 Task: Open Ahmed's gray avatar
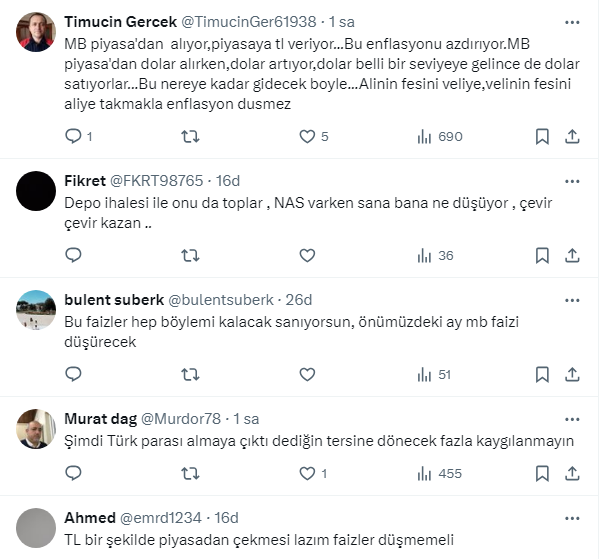(36, 527)
